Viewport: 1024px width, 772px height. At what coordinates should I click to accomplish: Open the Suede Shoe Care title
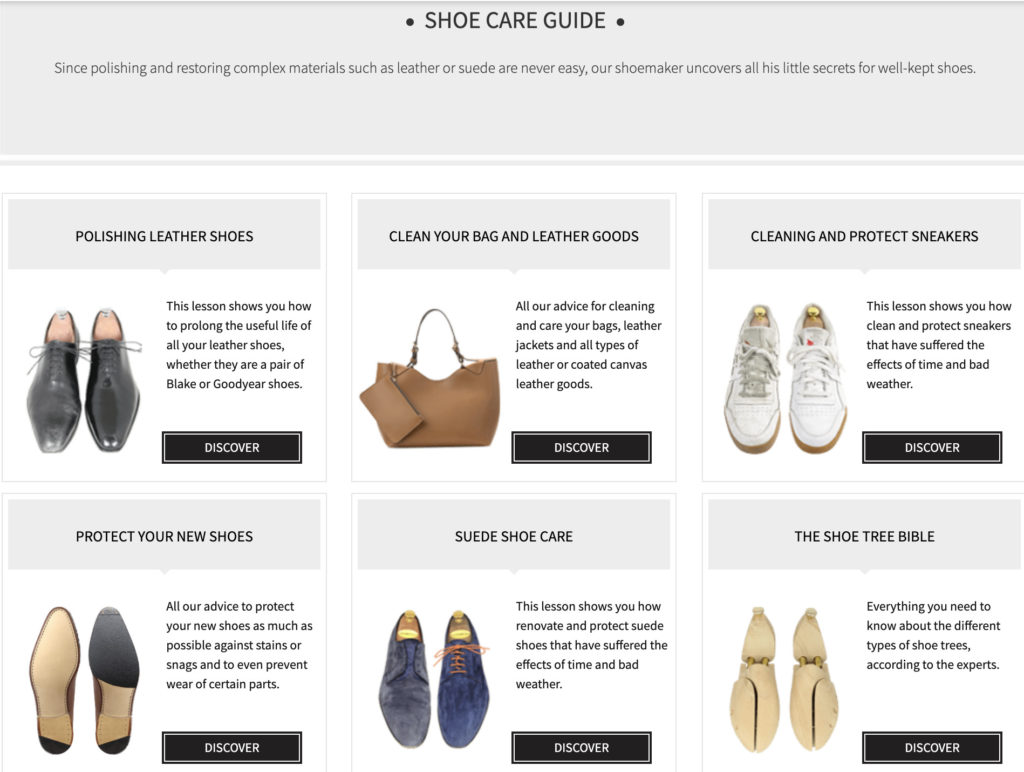[513, 536]
